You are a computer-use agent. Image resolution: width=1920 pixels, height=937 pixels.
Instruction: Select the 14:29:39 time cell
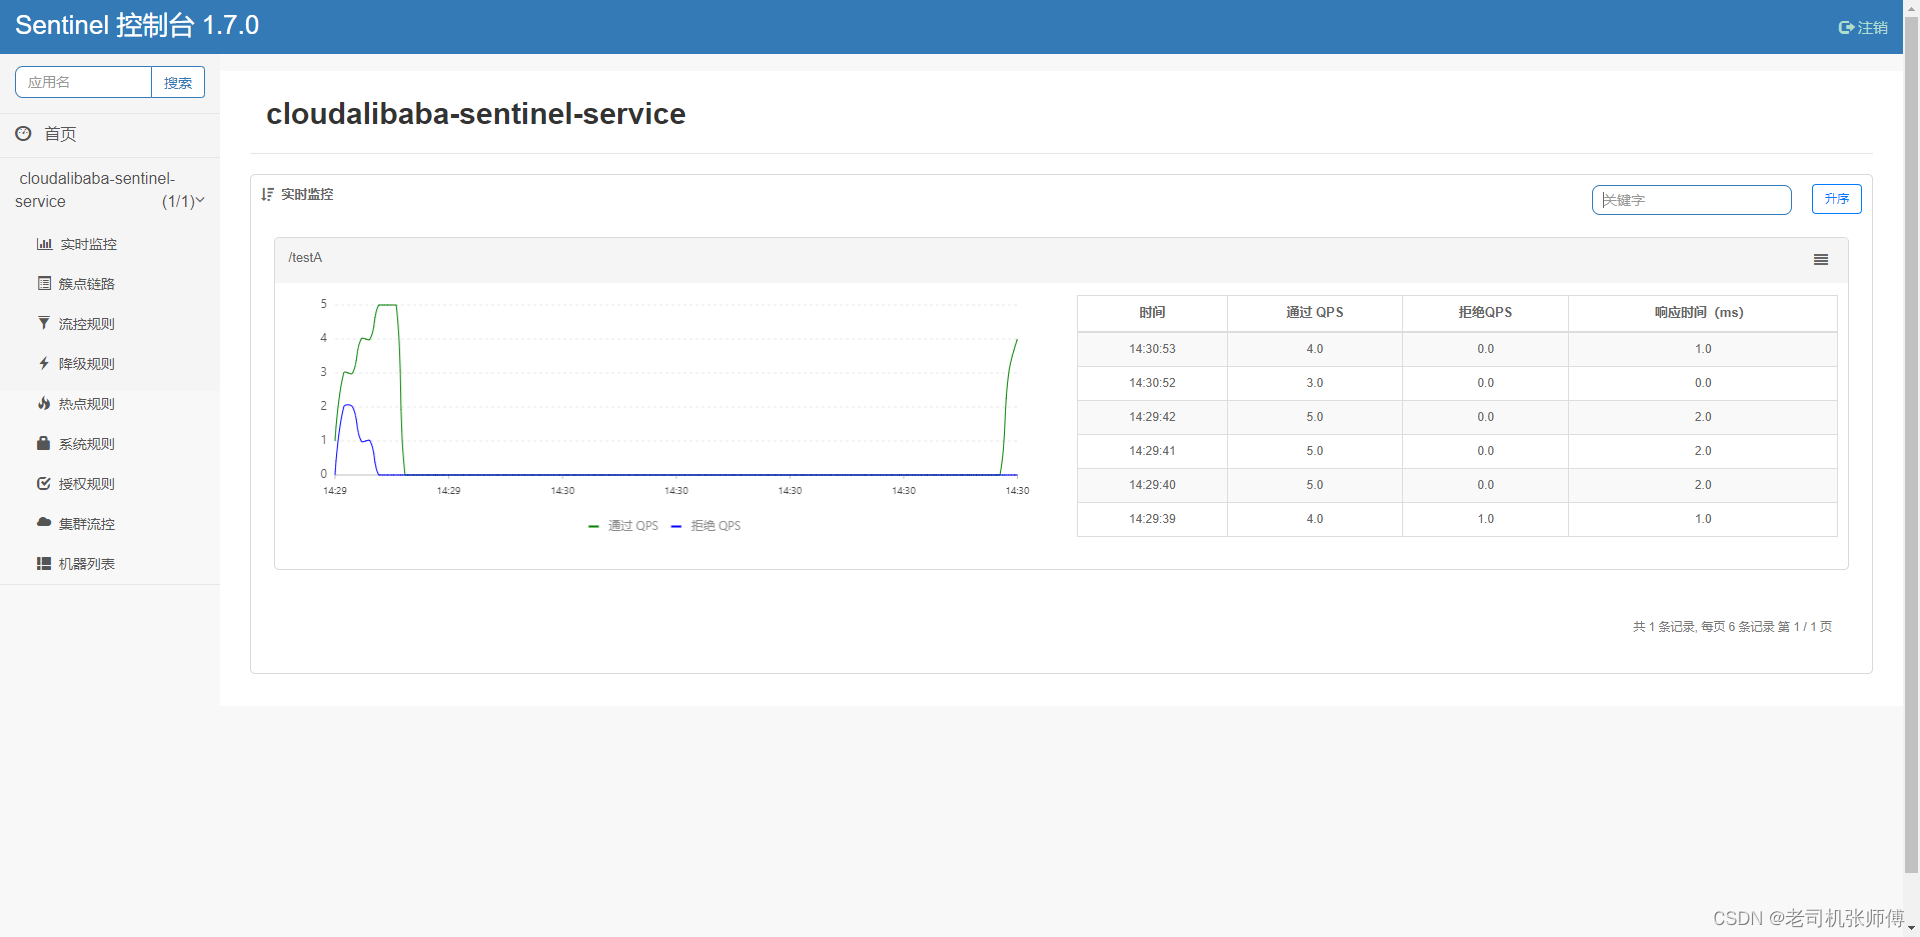pyautogui.click(x=1152, y=519)
